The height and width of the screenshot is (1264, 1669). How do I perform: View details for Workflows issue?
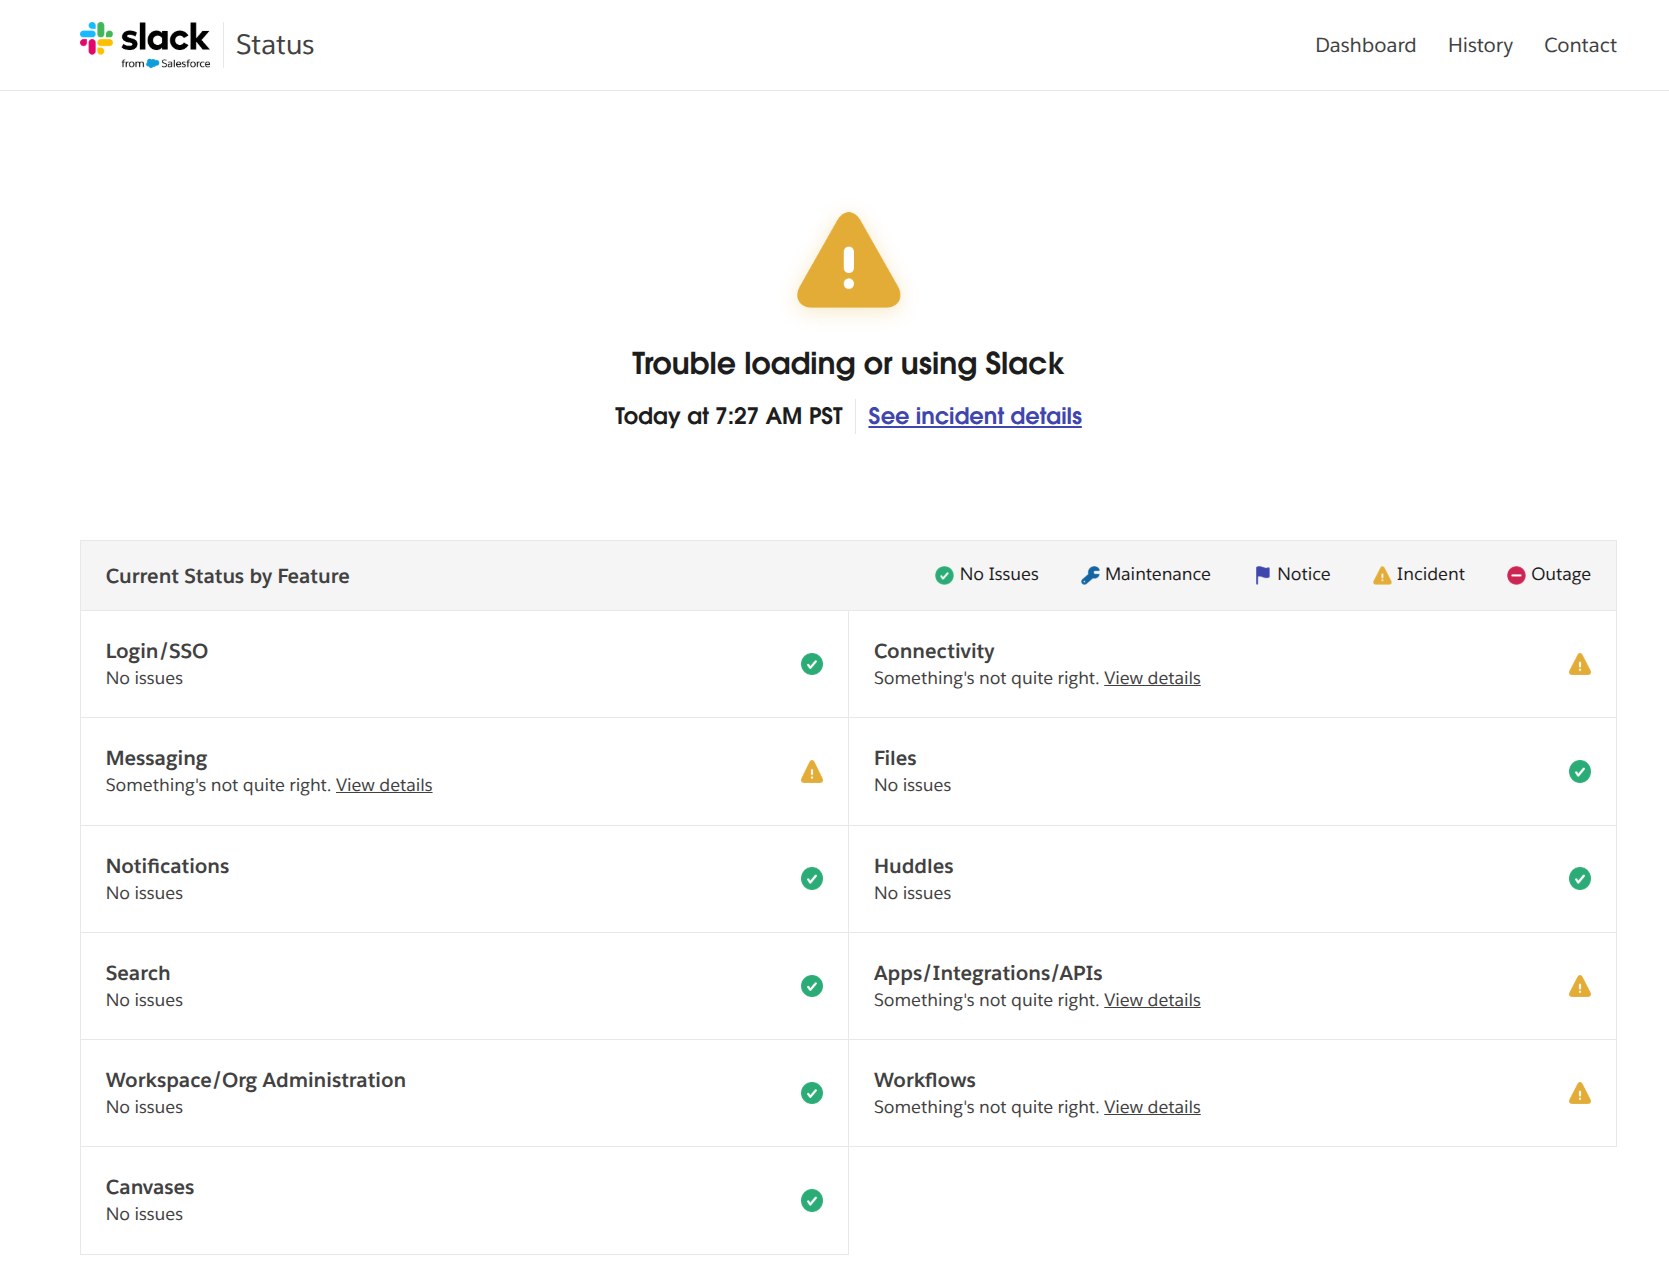(1151, 1107)
